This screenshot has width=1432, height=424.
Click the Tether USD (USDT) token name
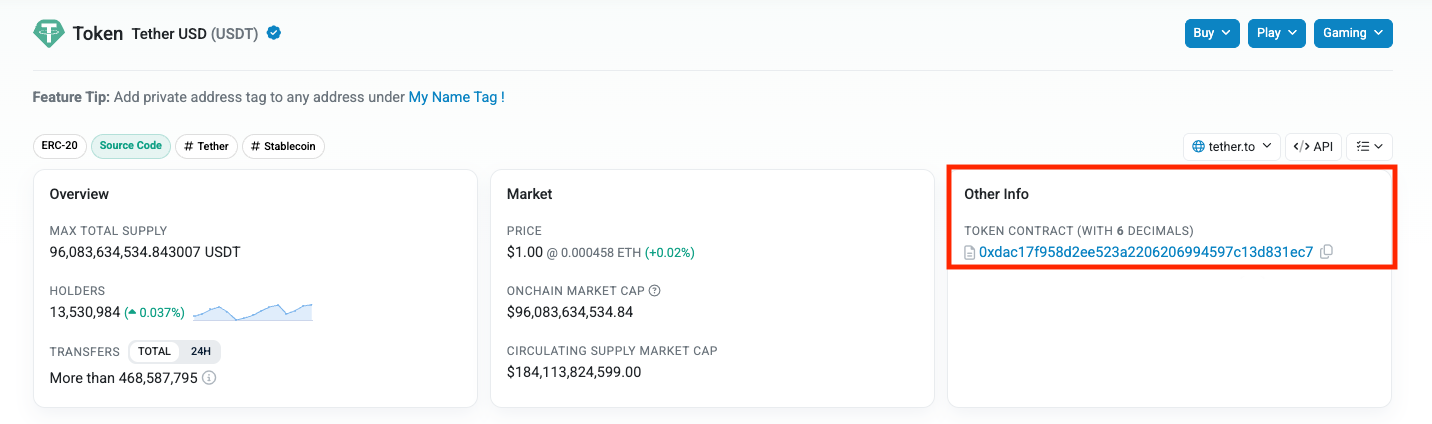click(195, 34)
